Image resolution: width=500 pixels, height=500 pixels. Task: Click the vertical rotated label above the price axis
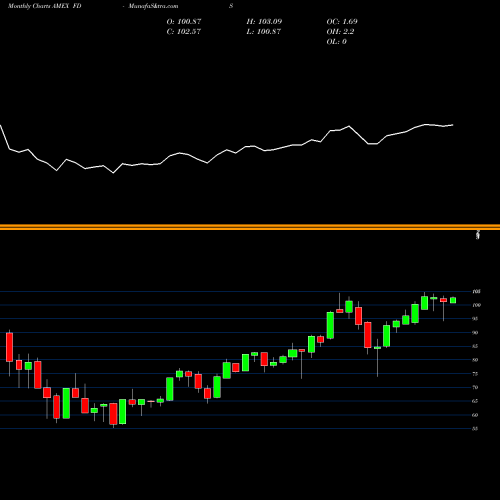[x=478, y=235]
